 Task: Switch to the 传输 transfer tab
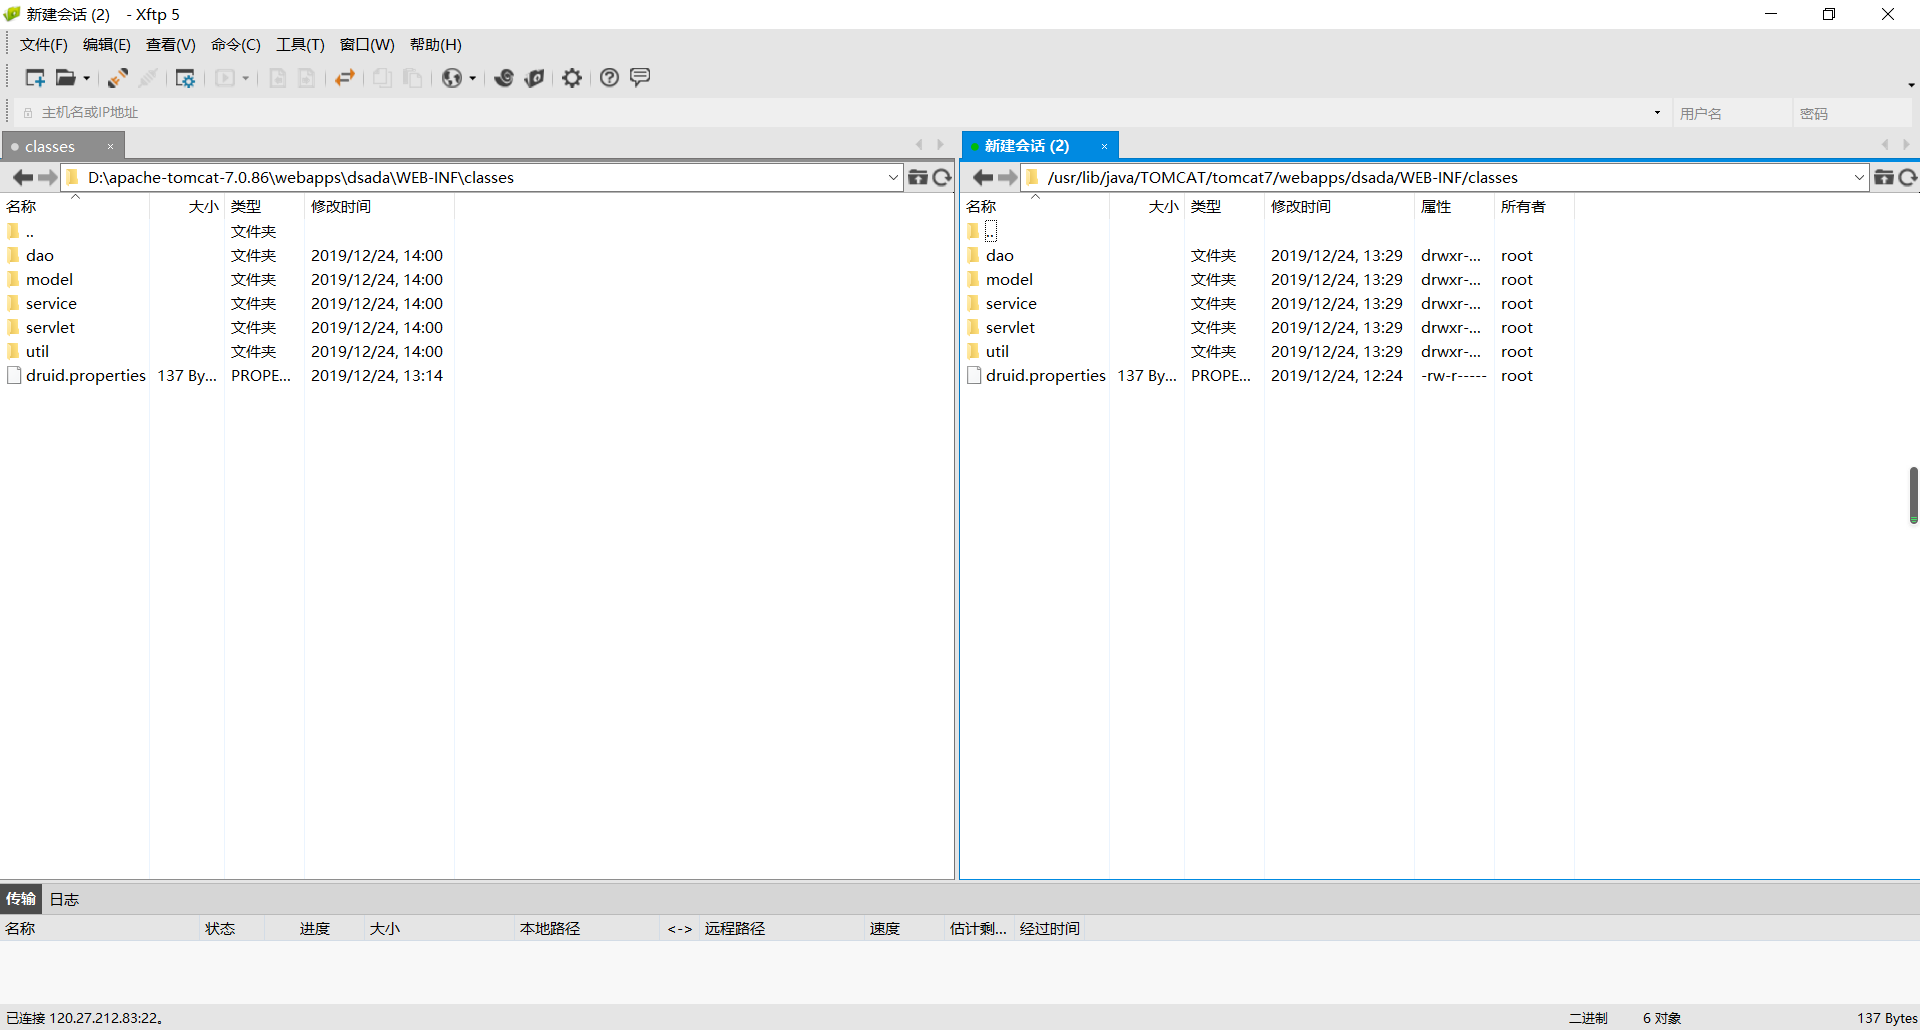coord(21,899)
